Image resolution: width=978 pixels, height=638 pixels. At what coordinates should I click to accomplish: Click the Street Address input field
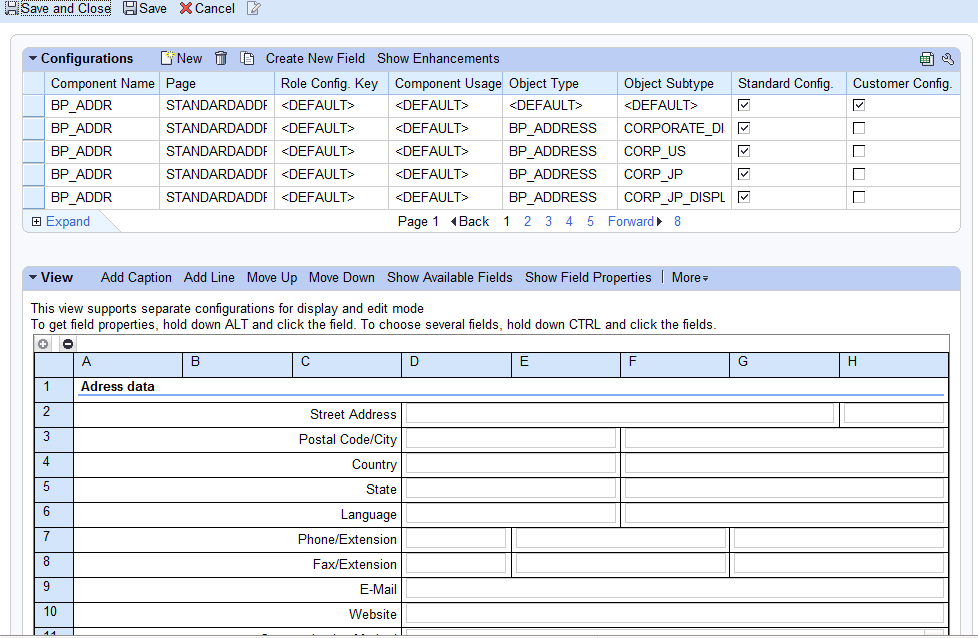tap(620, 414)
